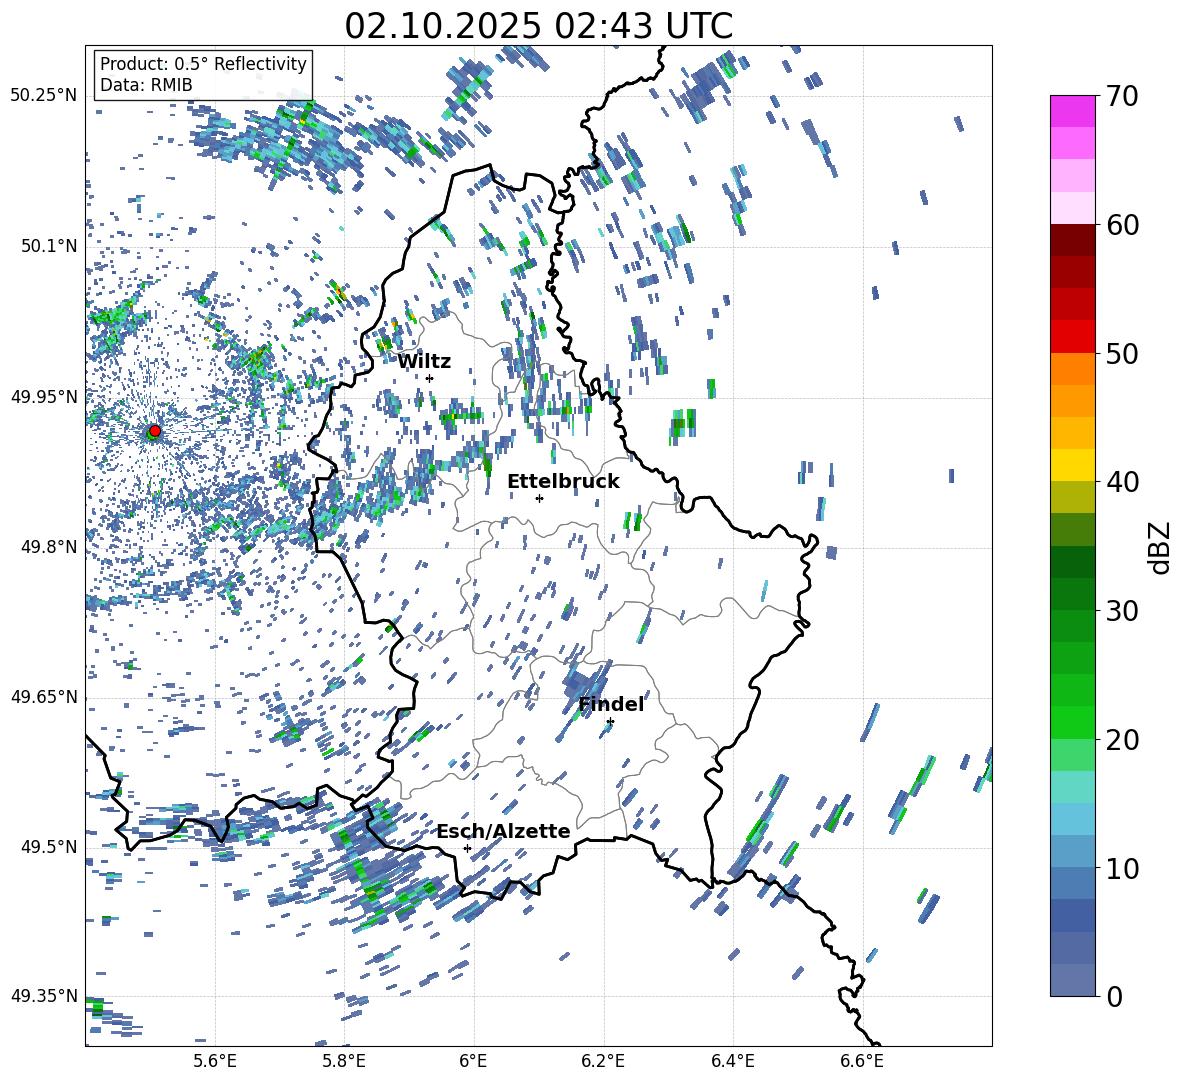The image size is (1184, 1081).
Task: Click the yellow colorbar segment above 40
Action: coord(1072,465)
